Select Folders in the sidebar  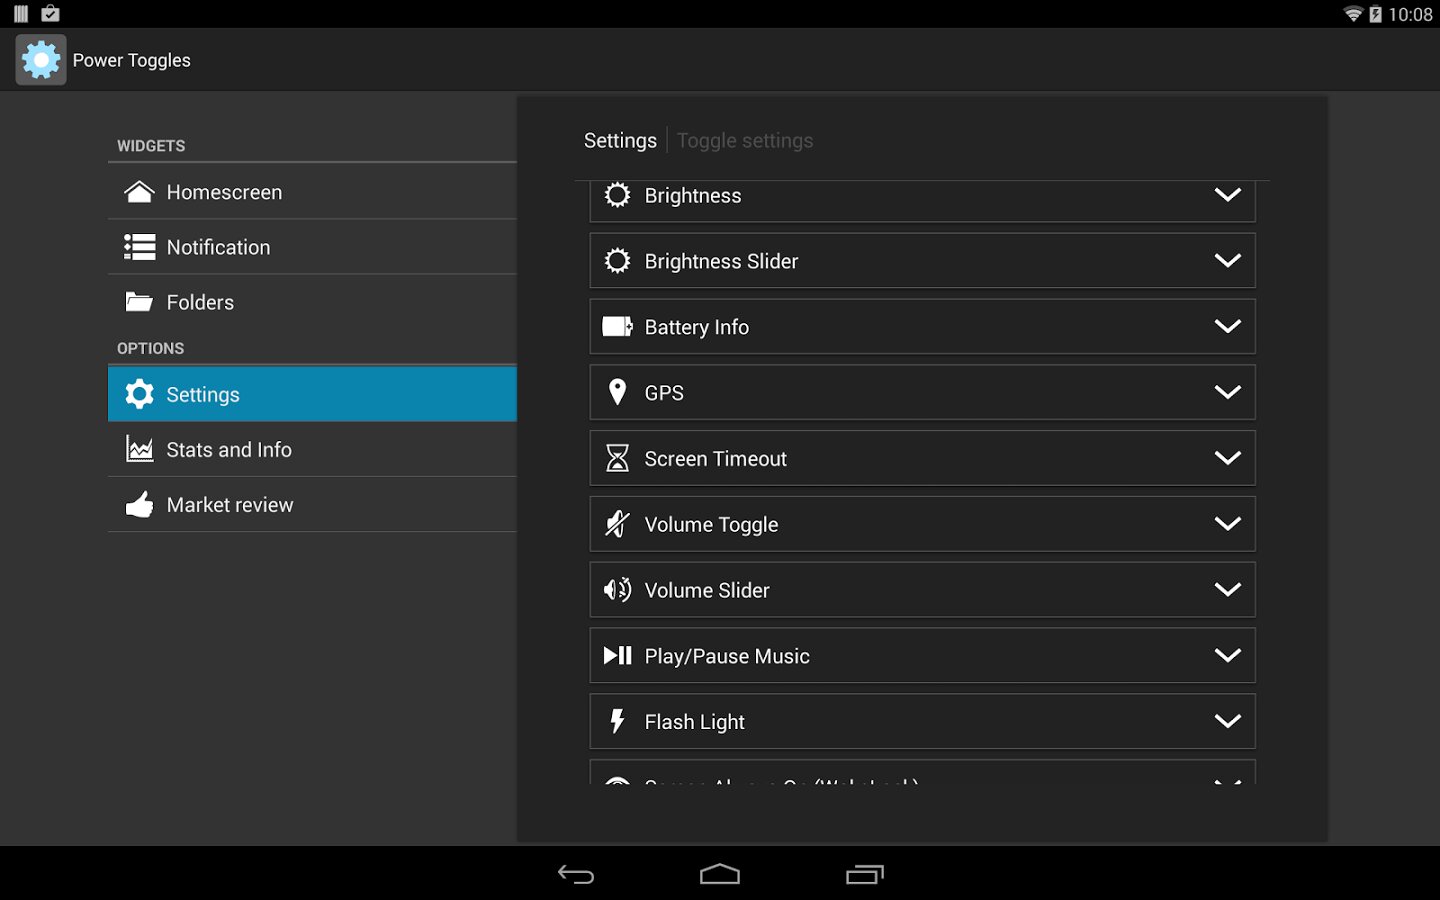312,302
